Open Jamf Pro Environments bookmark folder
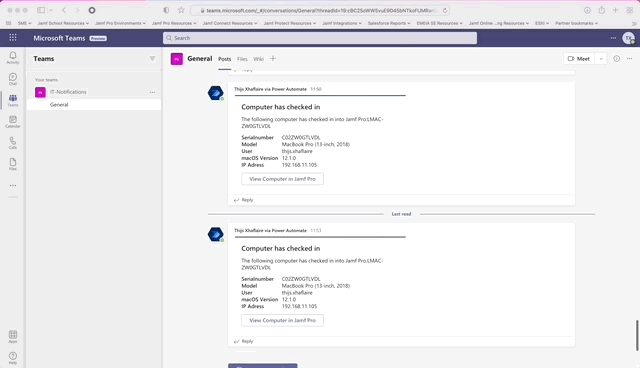Image resolution: width=640 pixels, height=368 pixels. [x=120, y=23]
